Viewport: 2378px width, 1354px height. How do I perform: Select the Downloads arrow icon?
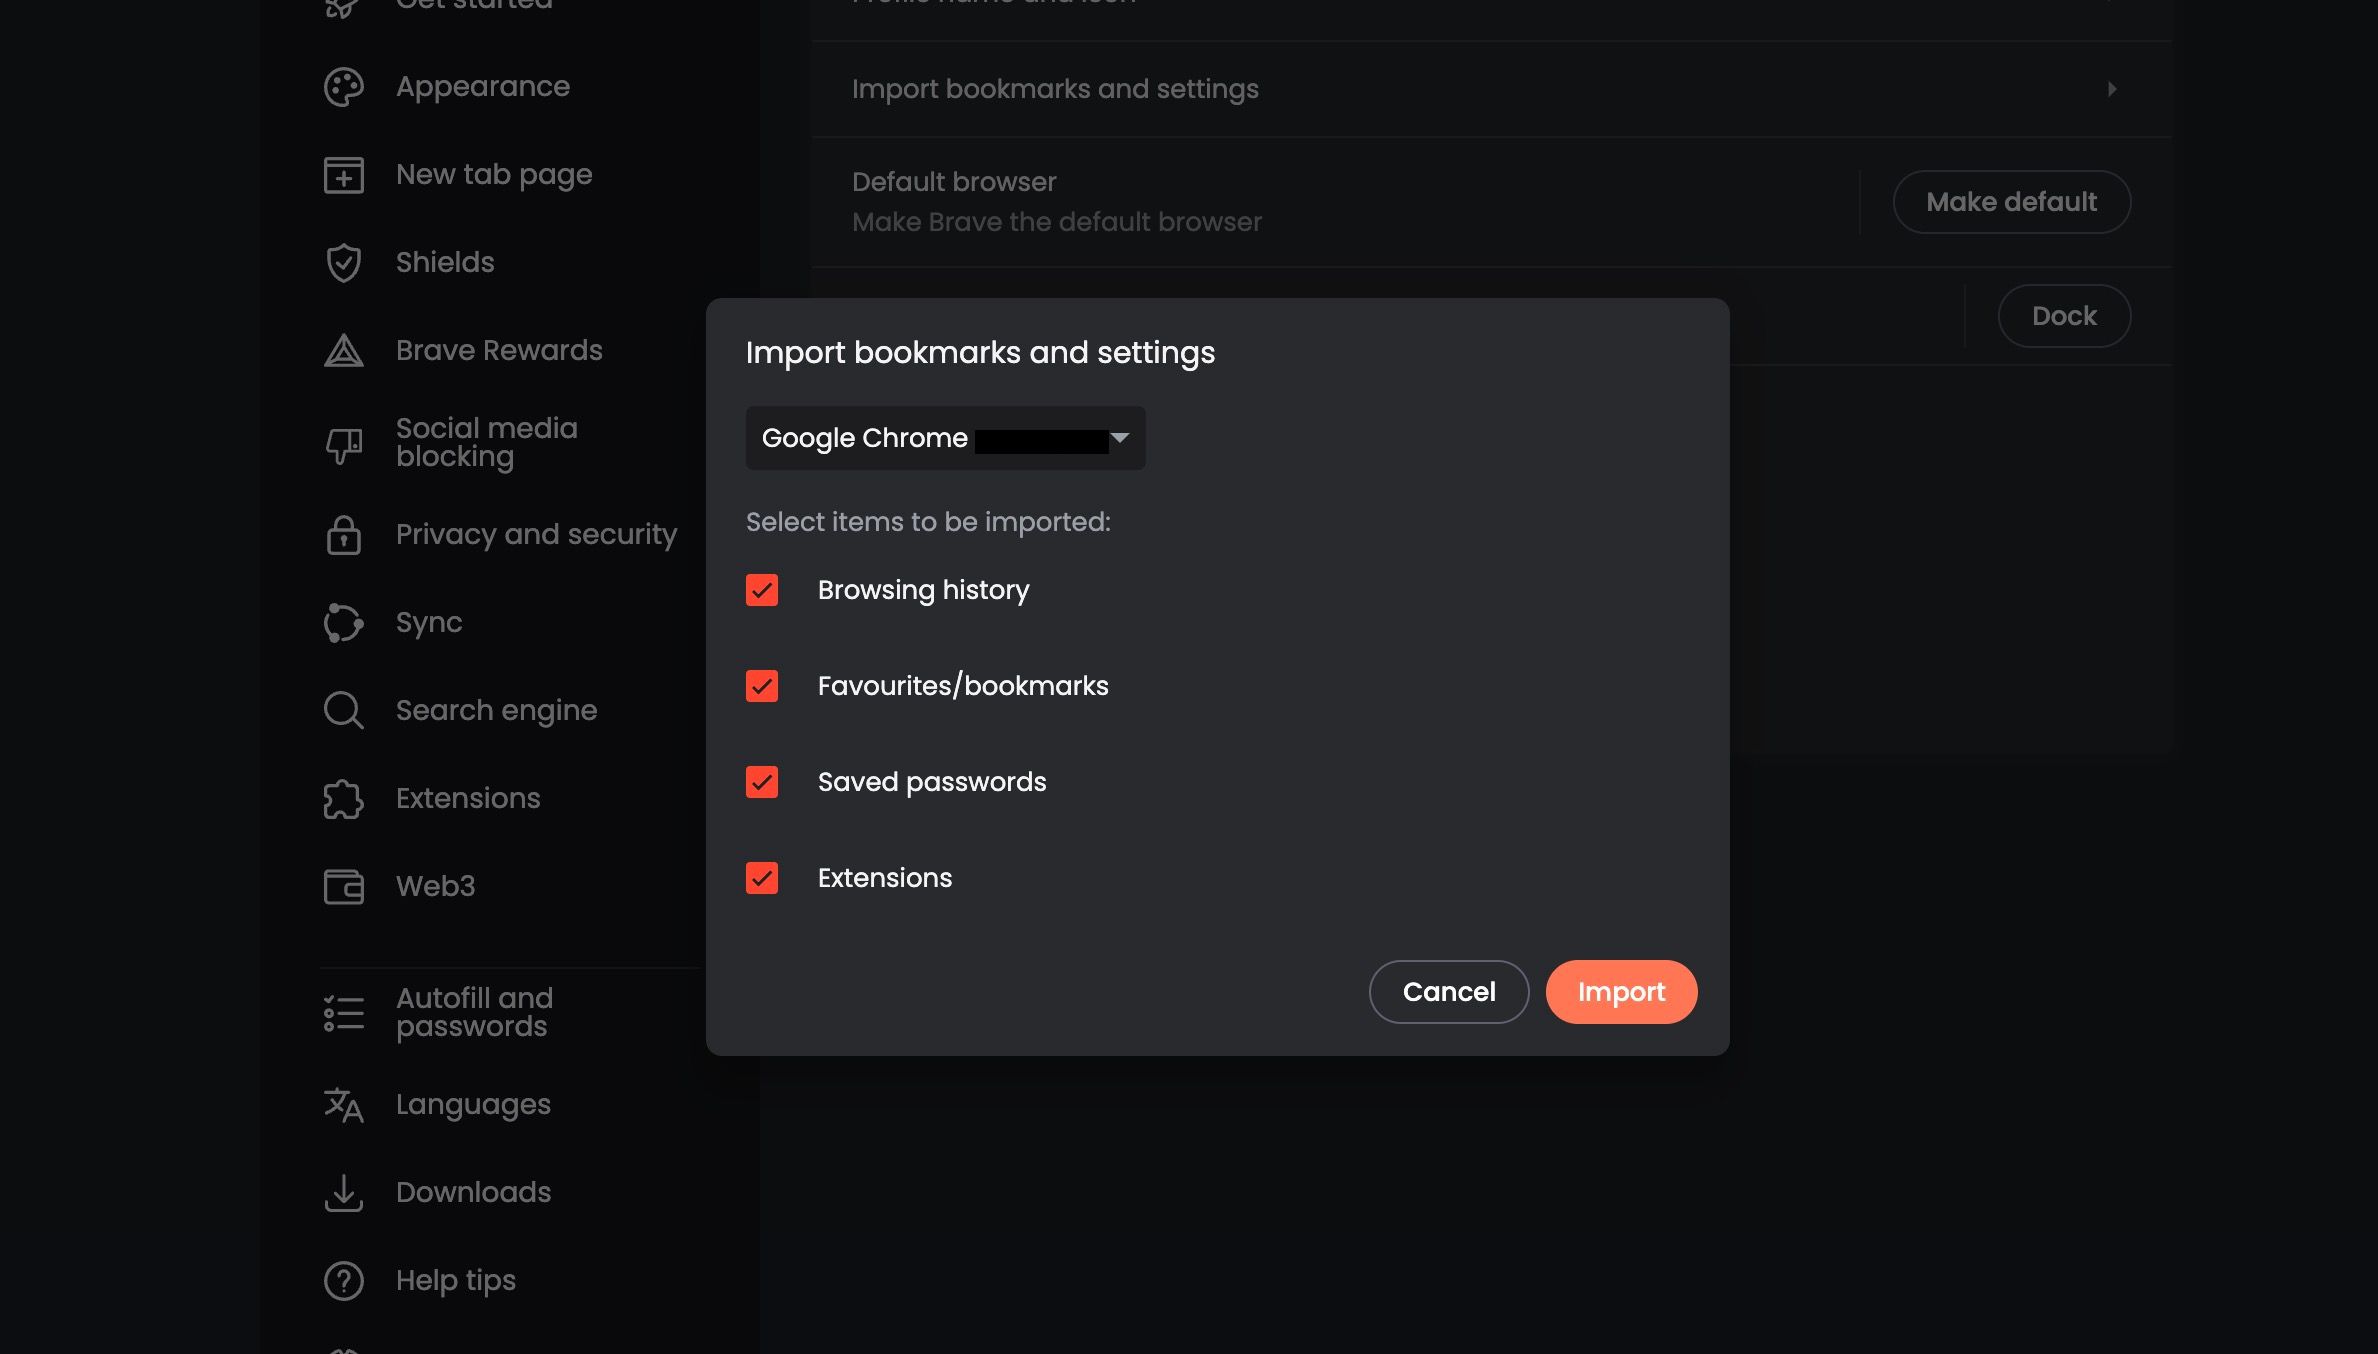(x=342, y=1192)
